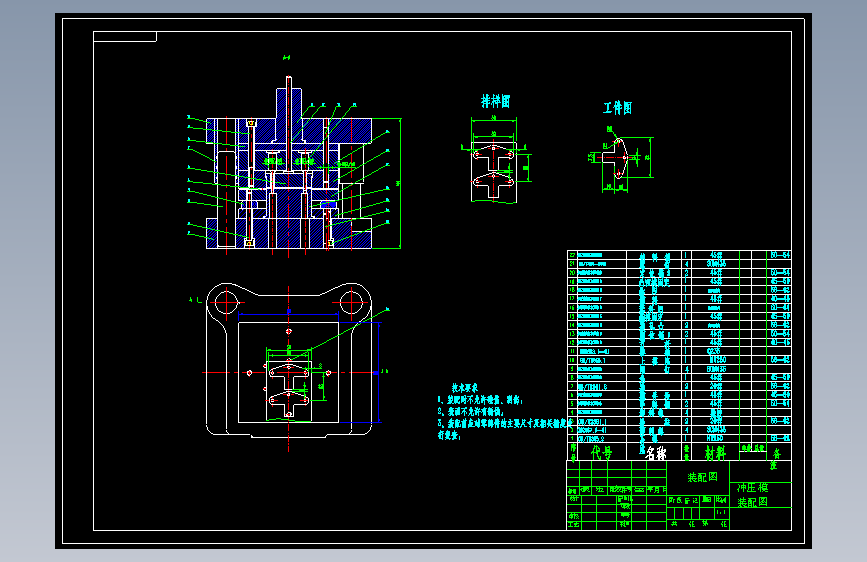Select the Q235 material cell in row 11
The height and width of the screenshot is (562, 867).
coord(714,351)
